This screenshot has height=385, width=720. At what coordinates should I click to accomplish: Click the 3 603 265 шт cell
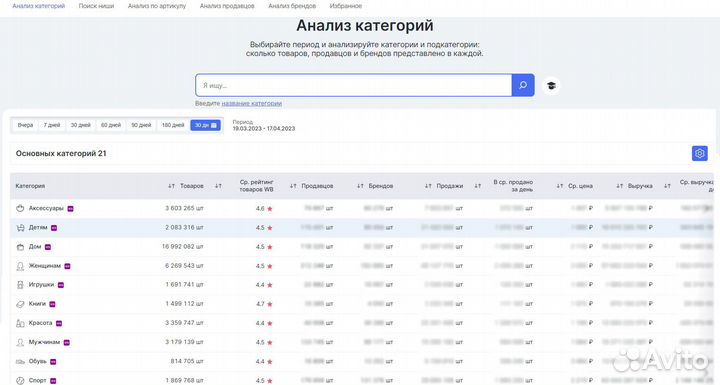point(184,208)
